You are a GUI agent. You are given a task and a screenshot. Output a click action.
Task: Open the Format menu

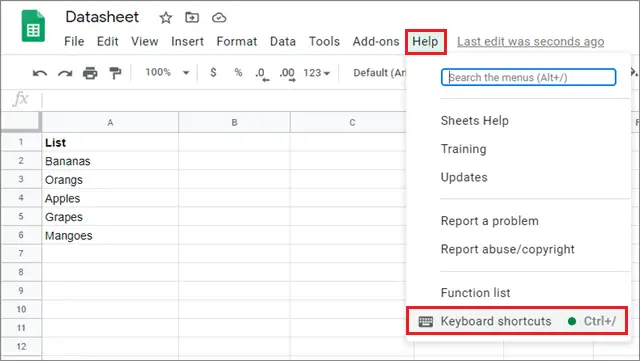237,41
